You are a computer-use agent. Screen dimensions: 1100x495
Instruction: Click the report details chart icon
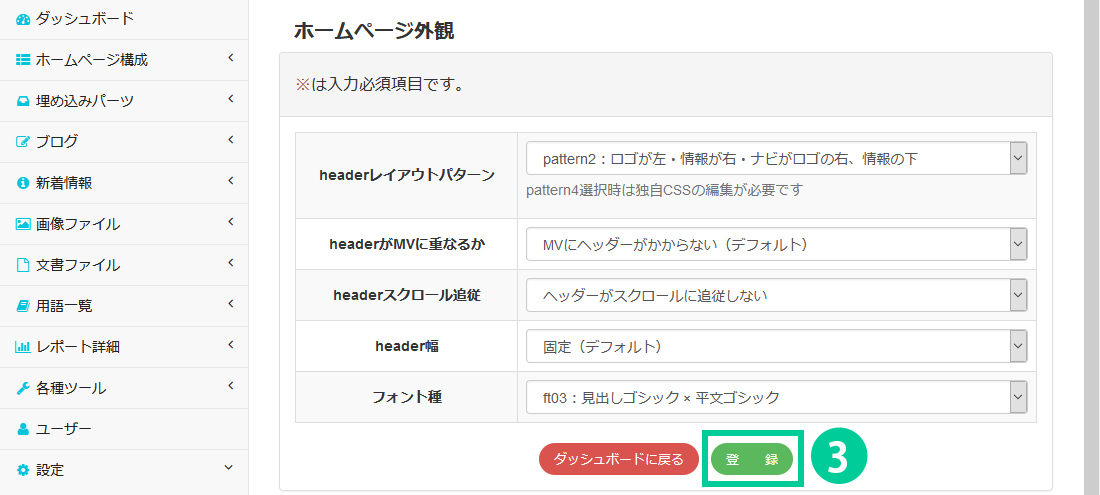[x=23, y=347]
